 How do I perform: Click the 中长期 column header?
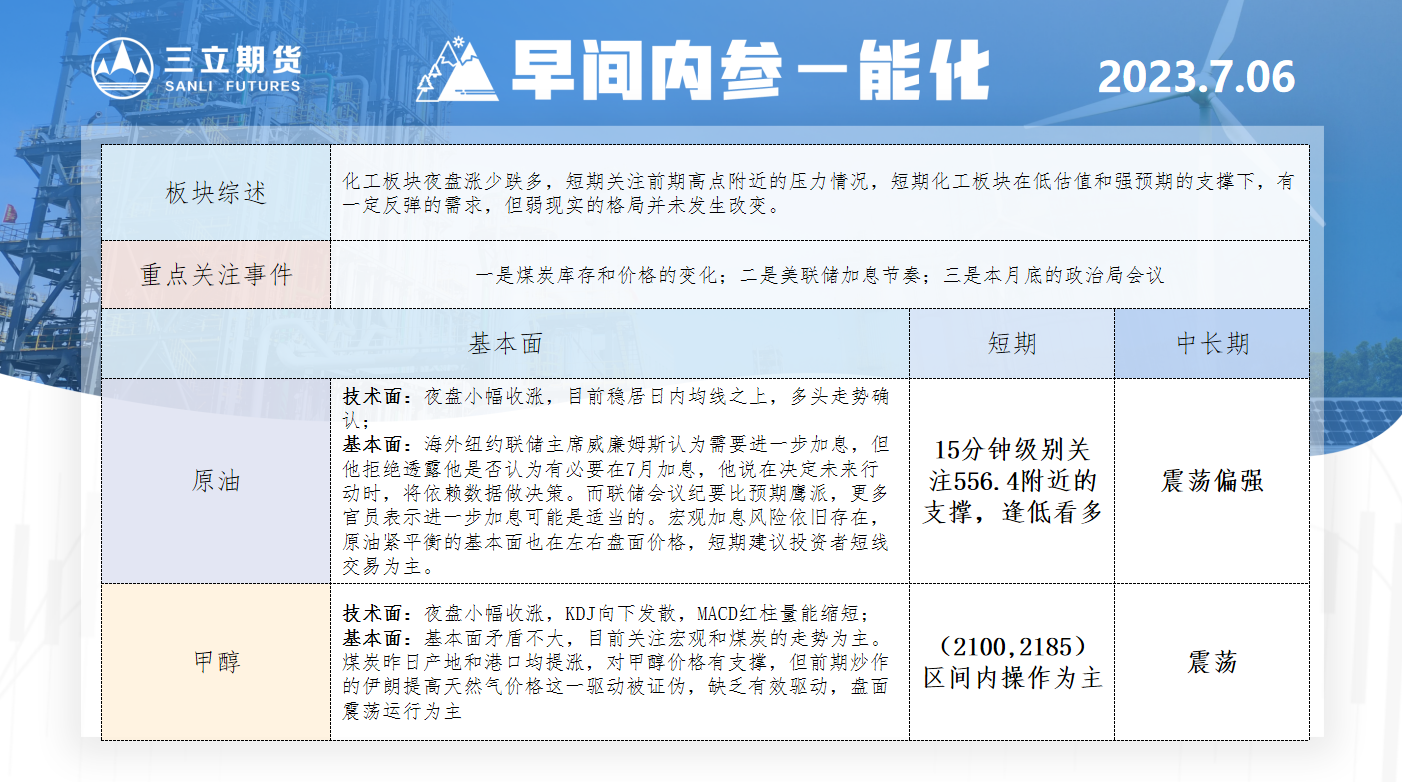point(1212,343)
